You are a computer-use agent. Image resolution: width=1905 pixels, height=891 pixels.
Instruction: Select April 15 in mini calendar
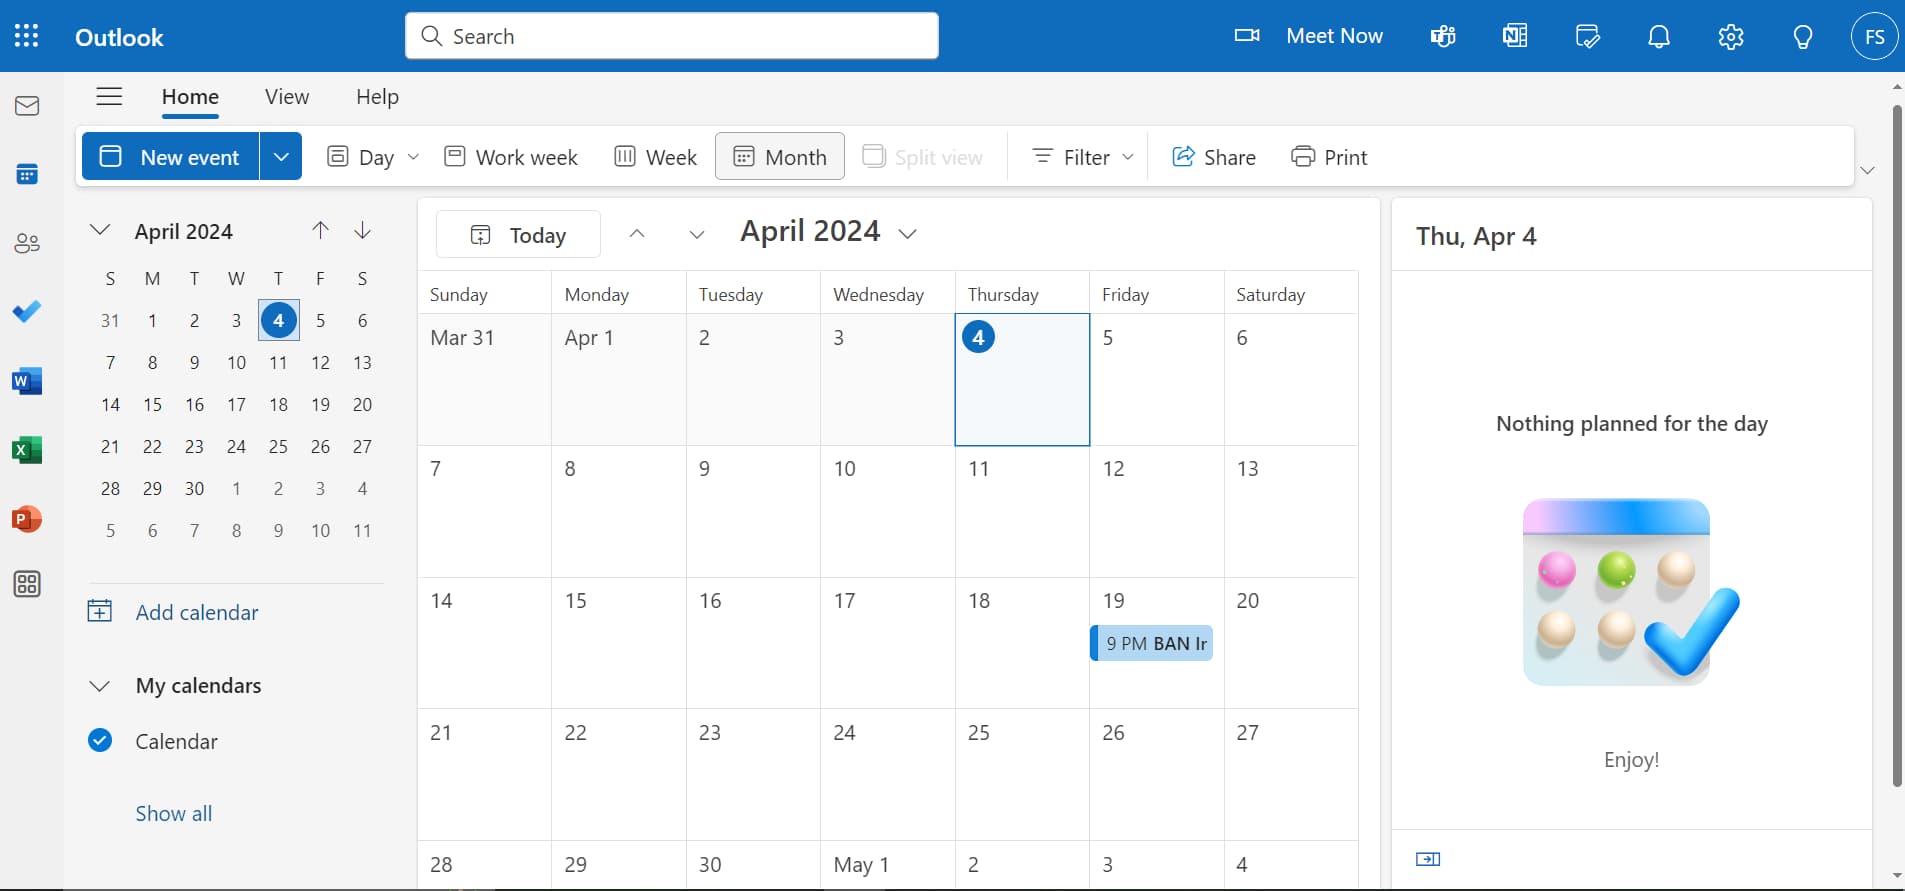click(152, 404)
